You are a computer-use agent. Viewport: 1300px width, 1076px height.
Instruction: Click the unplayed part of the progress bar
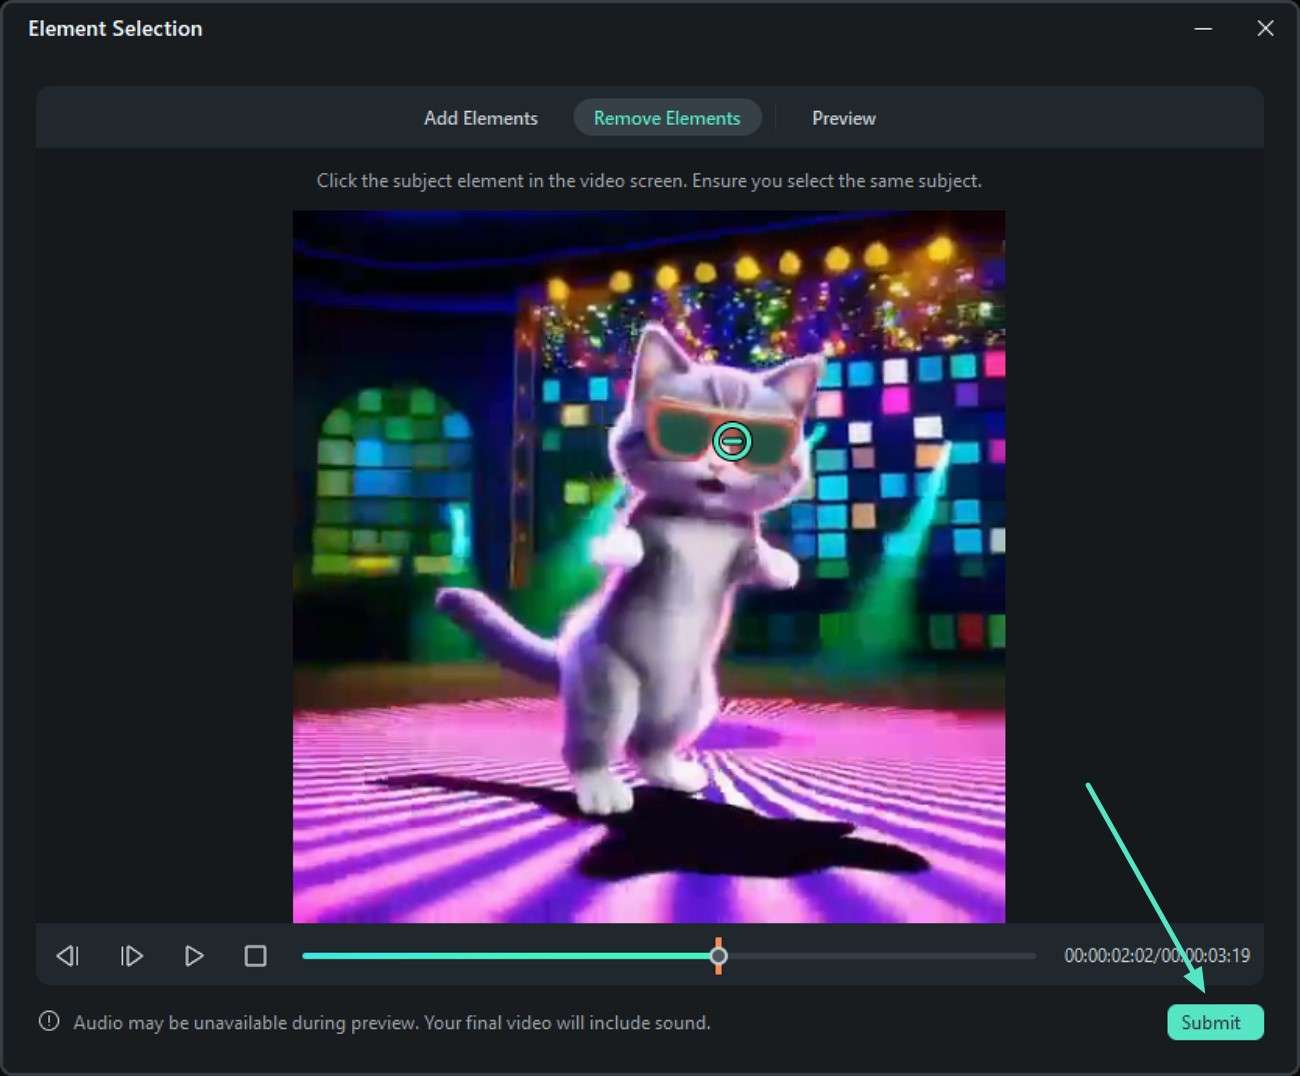(882, 956)
